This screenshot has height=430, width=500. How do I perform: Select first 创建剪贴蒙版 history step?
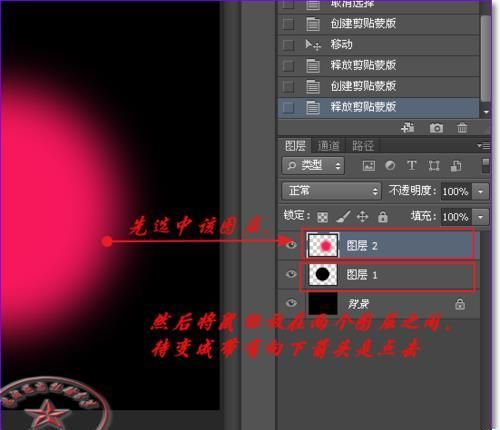[379, 24]
